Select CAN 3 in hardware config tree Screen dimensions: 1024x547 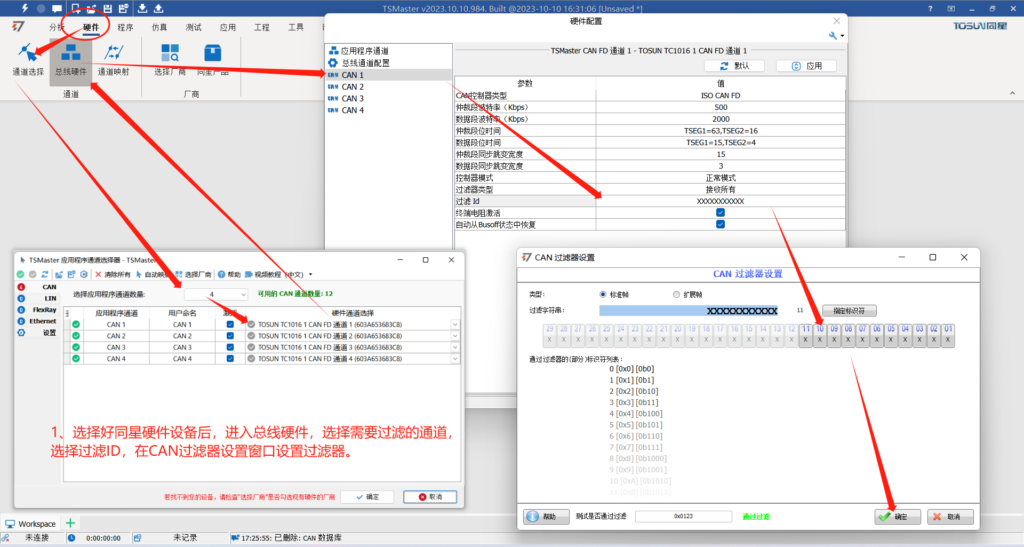coord(352,99)
